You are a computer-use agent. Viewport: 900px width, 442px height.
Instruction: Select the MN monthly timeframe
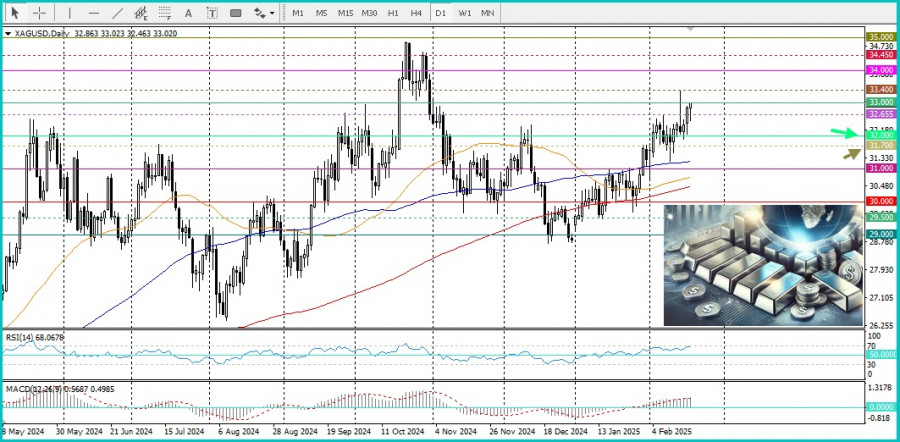(488, 13)
